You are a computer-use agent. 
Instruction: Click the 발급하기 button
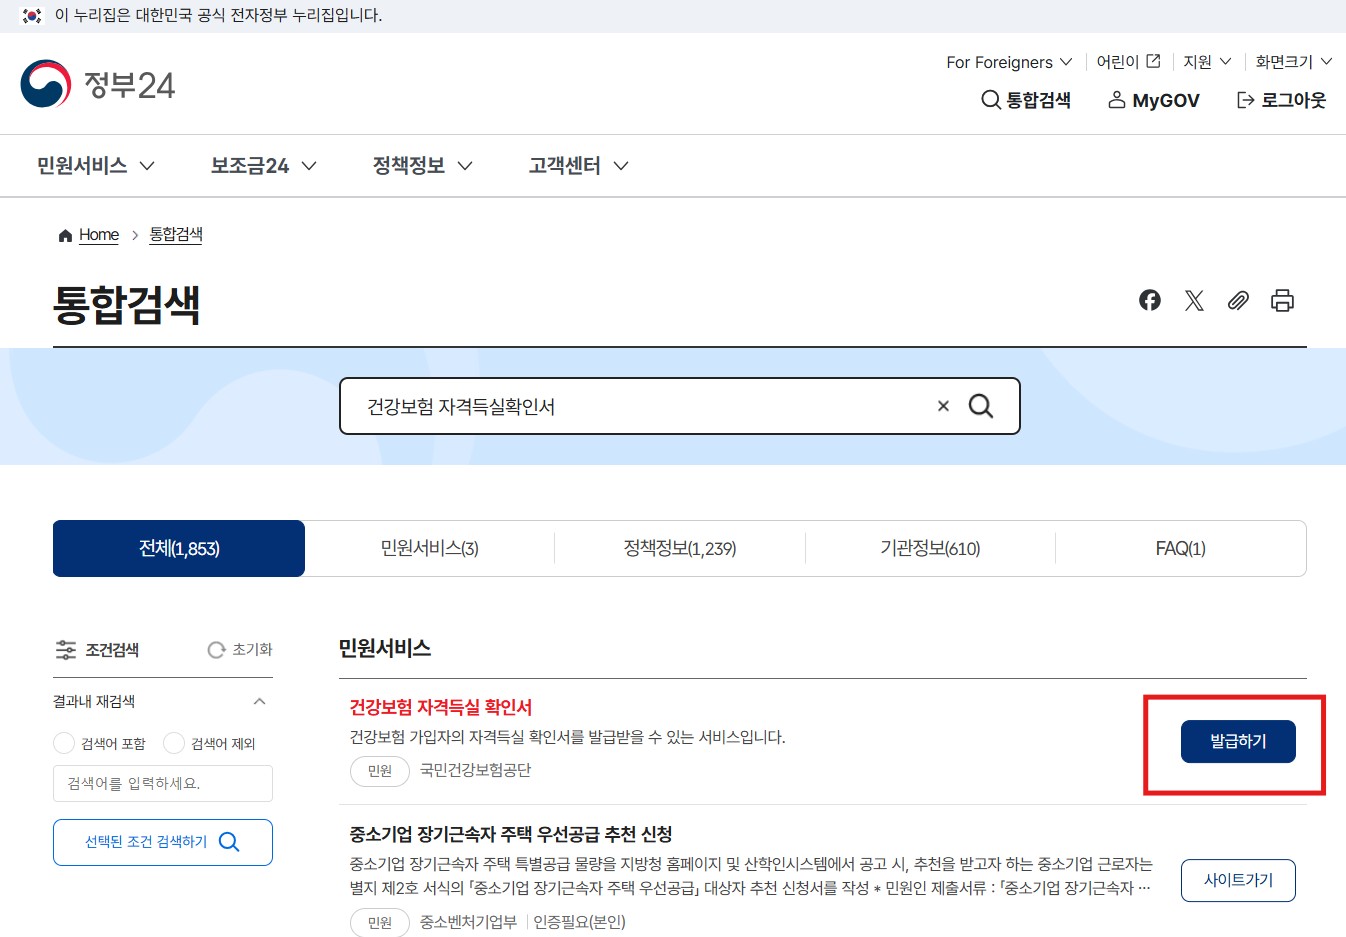1238,742
